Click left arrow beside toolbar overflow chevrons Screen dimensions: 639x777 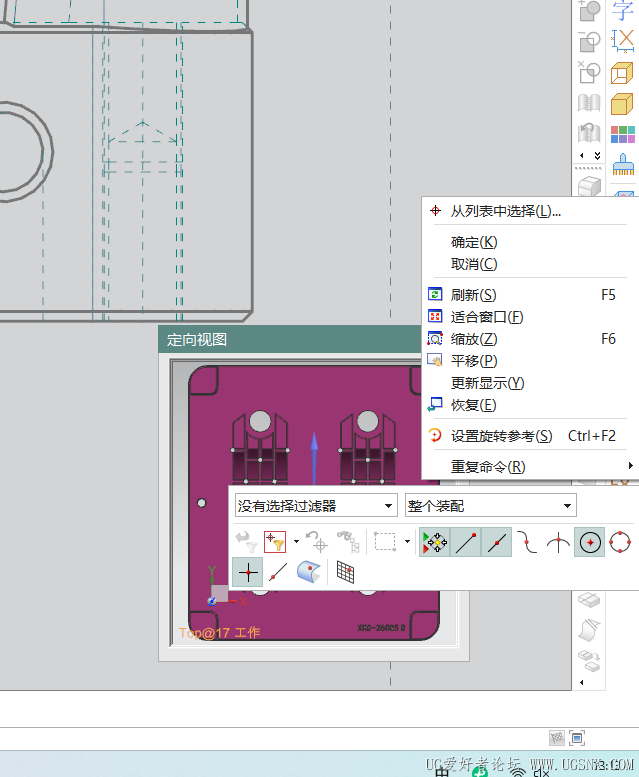[582, 156]
